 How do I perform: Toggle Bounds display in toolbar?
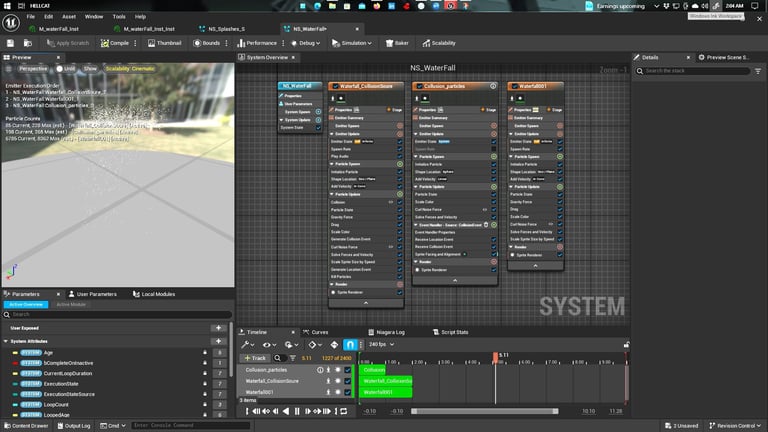(206, 43)
